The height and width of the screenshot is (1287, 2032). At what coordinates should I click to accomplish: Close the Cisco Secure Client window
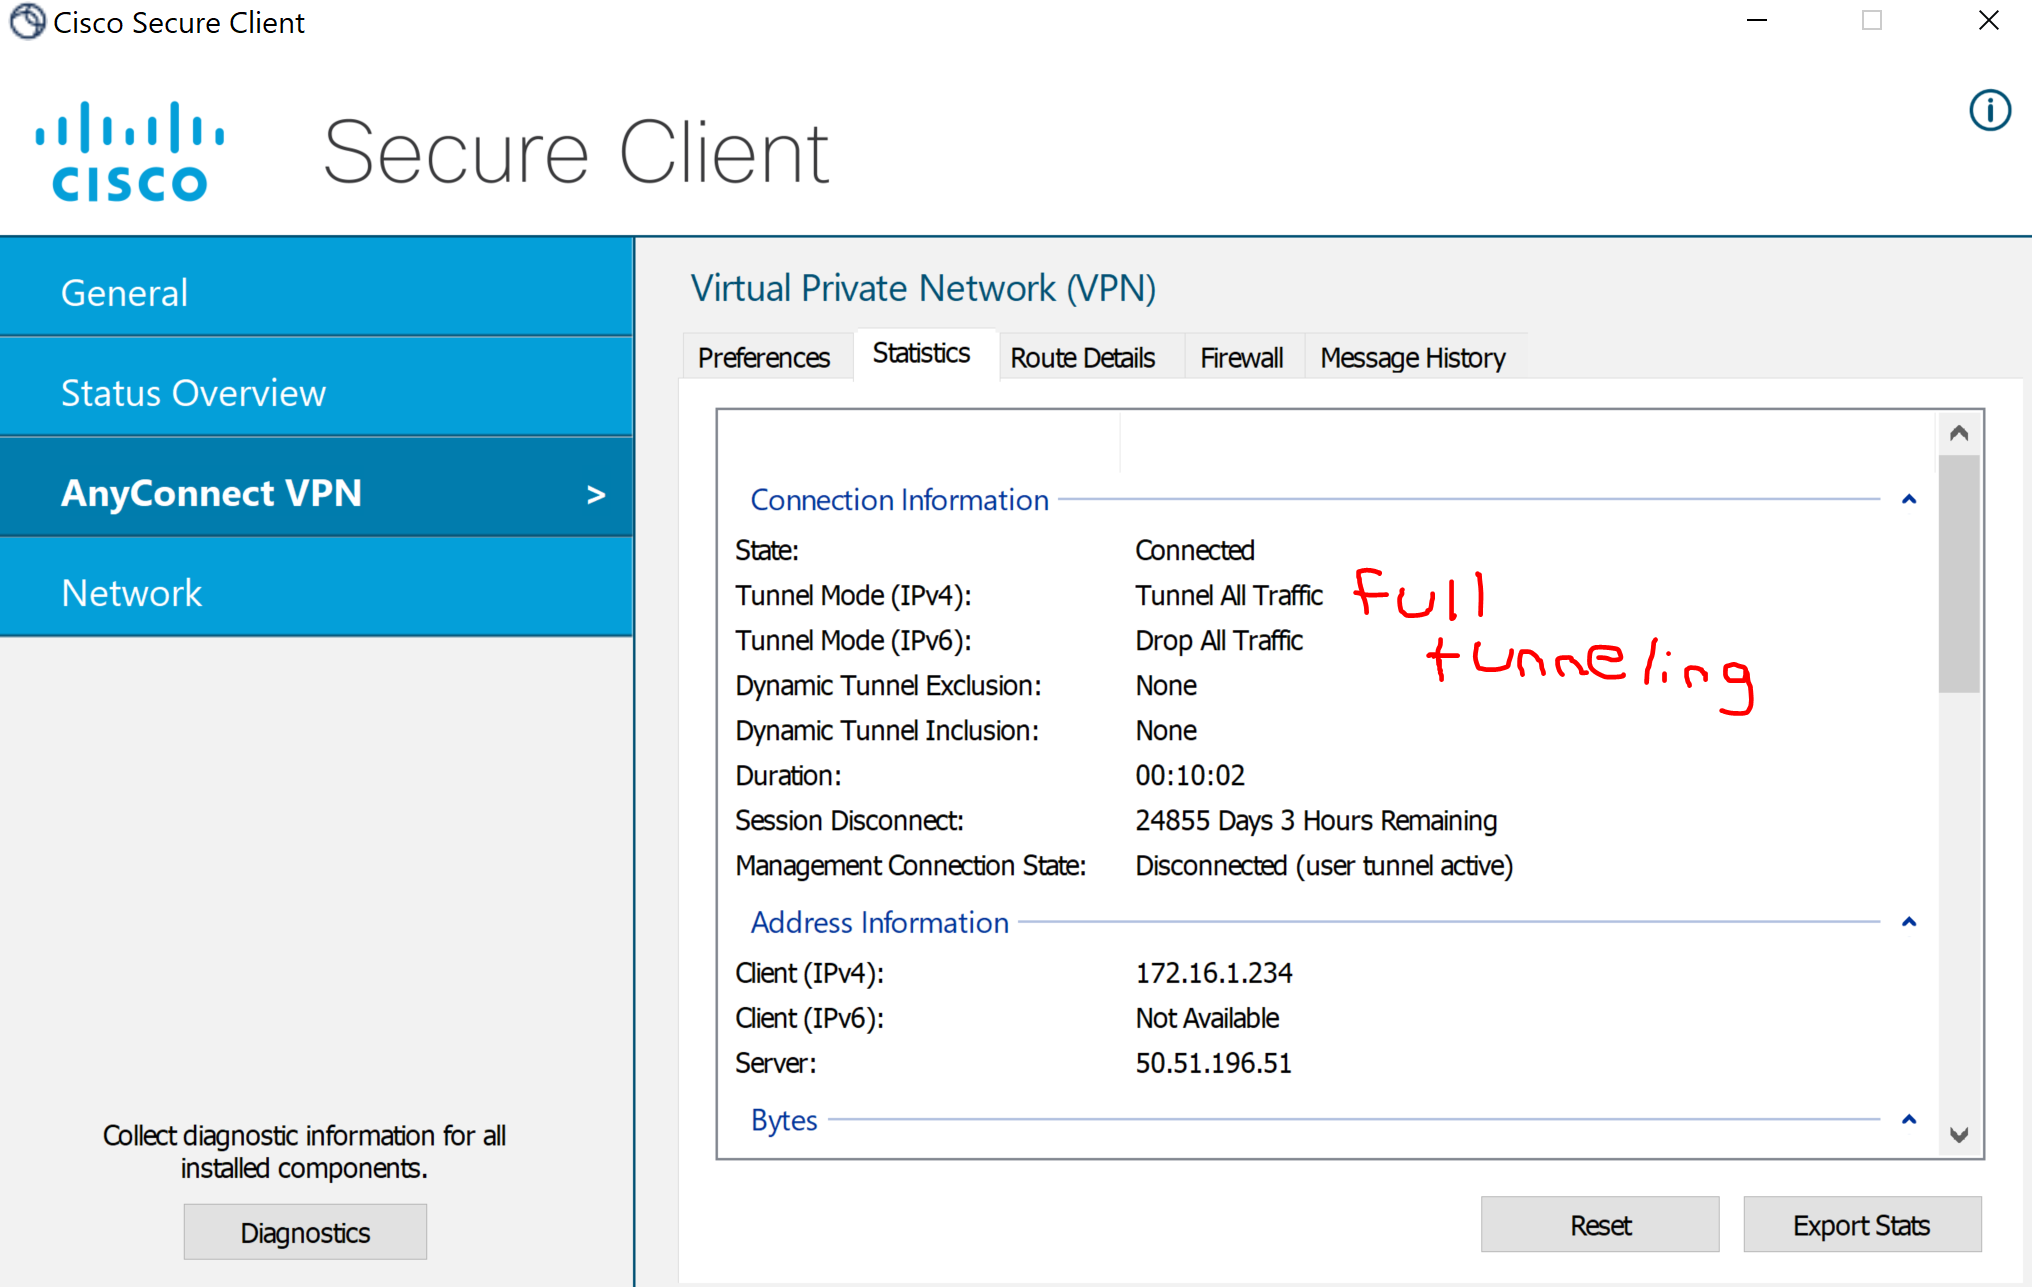1989,21
